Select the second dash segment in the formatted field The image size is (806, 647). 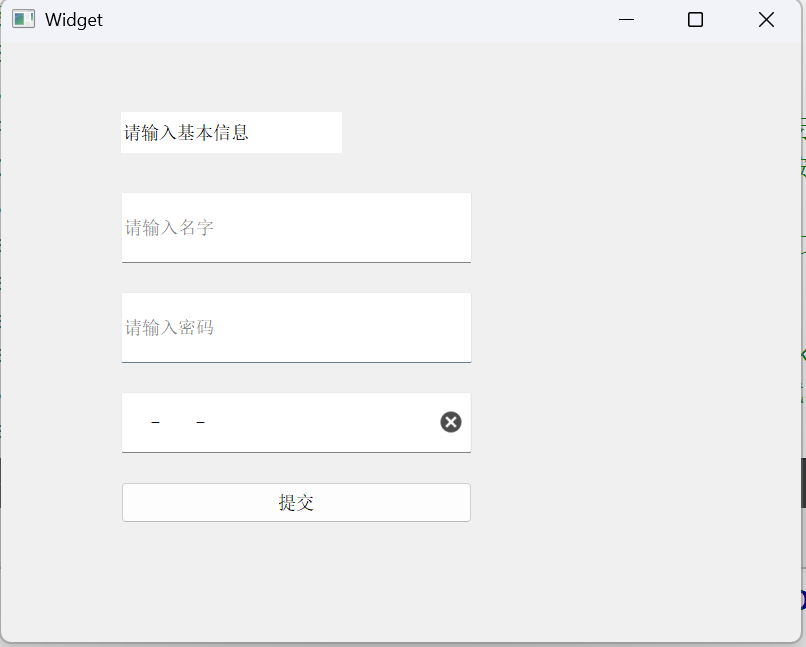point(200,421)
